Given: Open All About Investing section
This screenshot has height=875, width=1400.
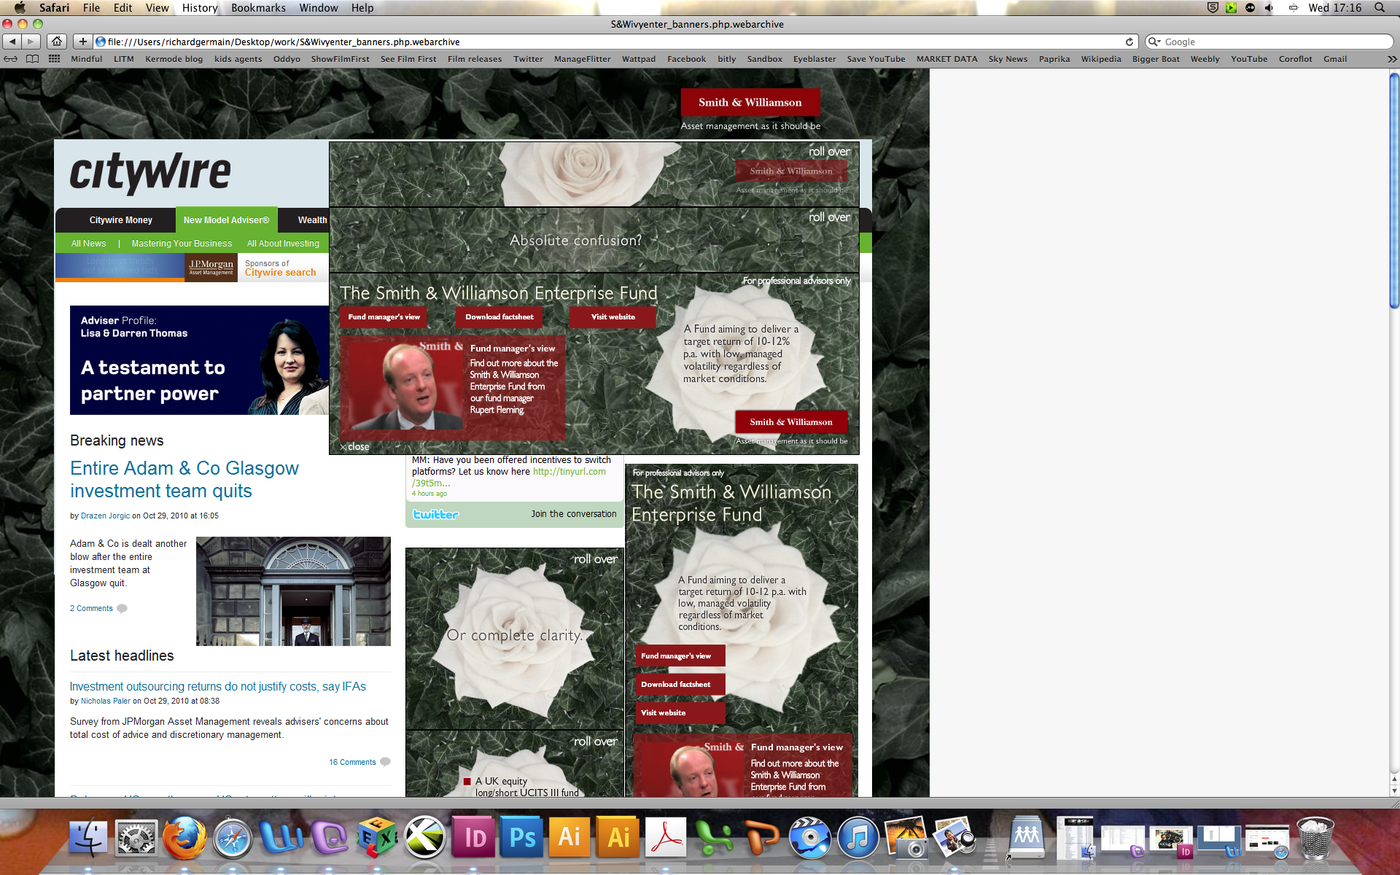Looking at the screenshot, I should coord(283,243).
